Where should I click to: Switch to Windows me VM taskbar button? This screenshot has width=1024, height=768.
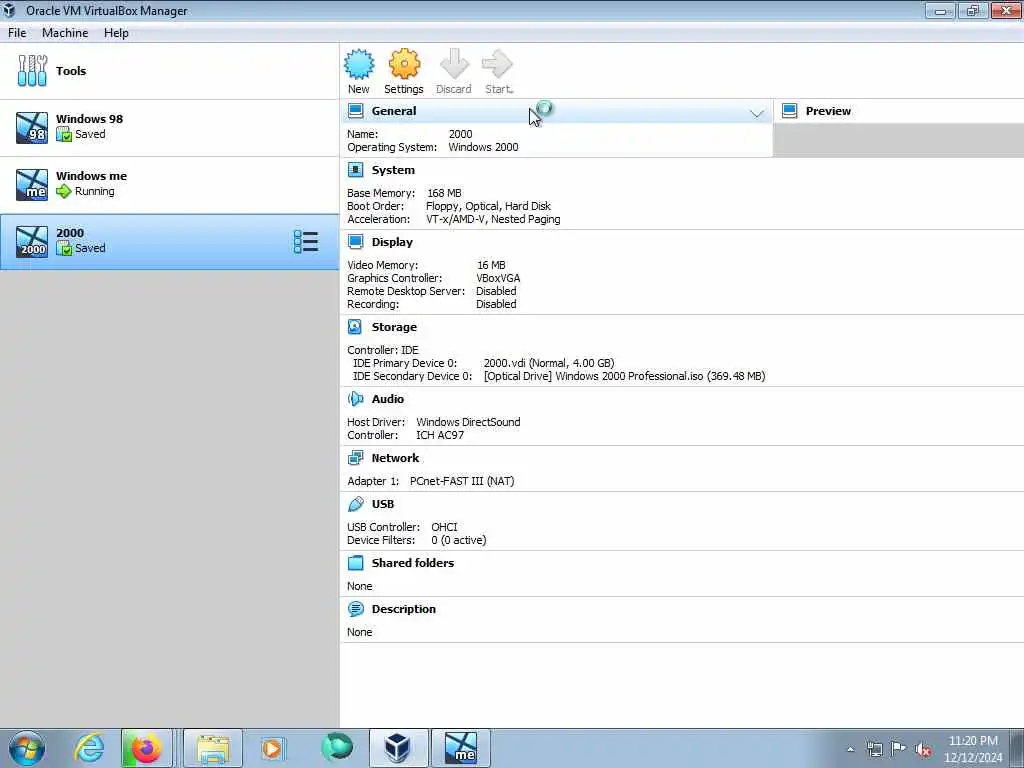461,748
